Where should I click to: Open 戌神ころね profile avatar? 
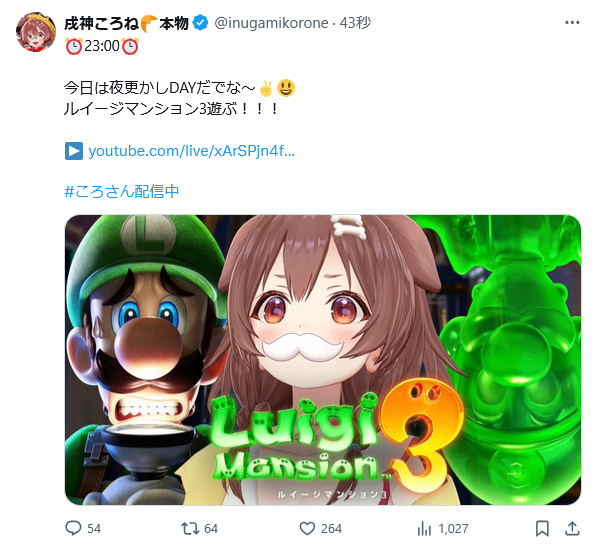(36, 32)
